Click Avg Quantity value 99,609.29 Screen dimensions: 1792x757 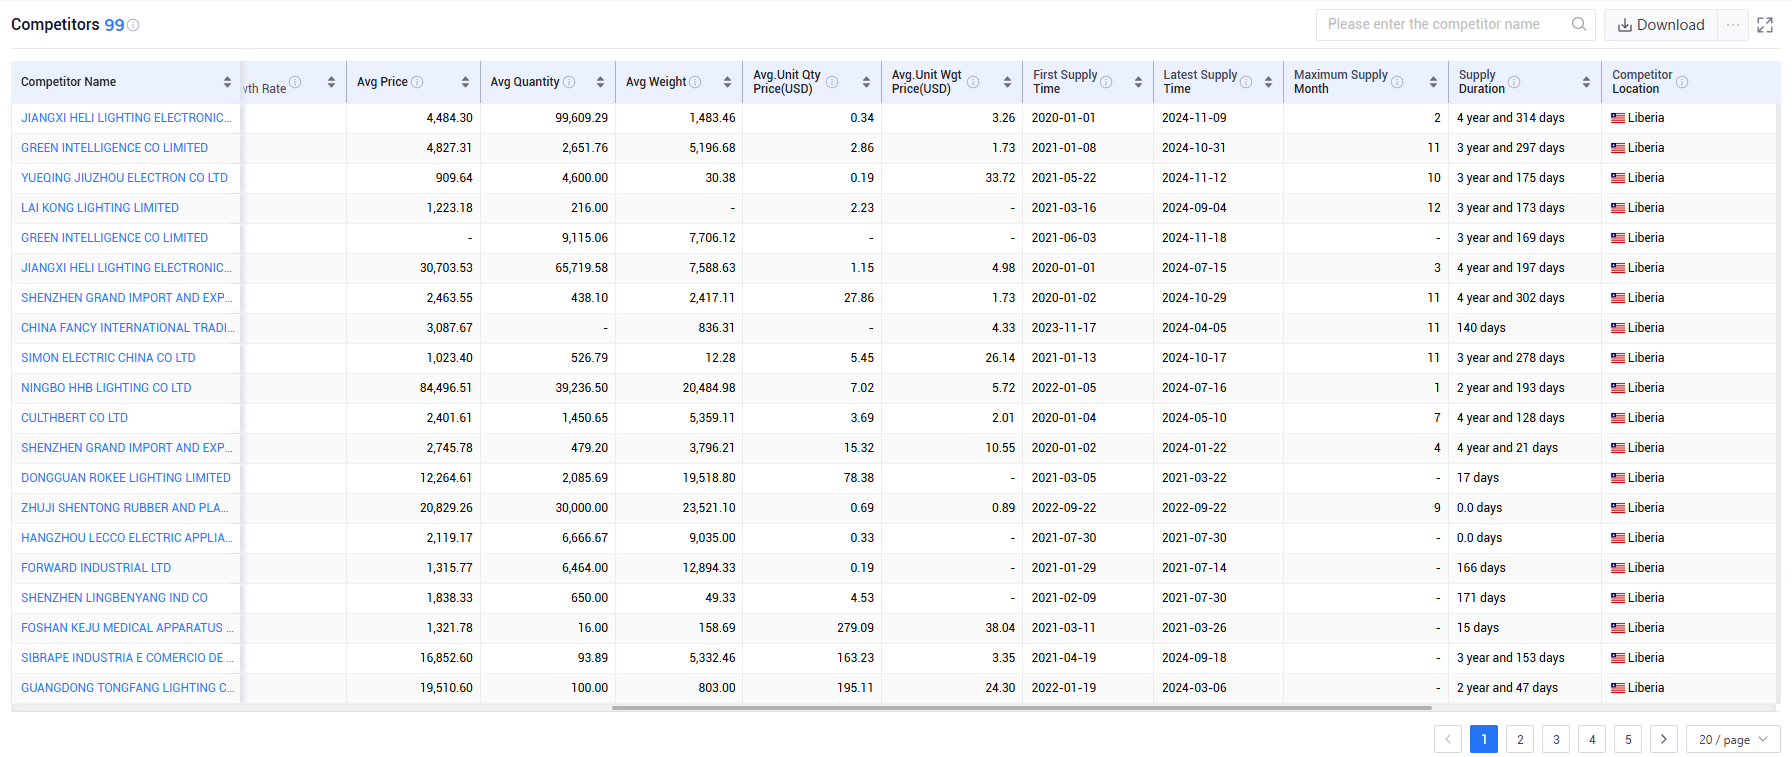tap(582, 118)
